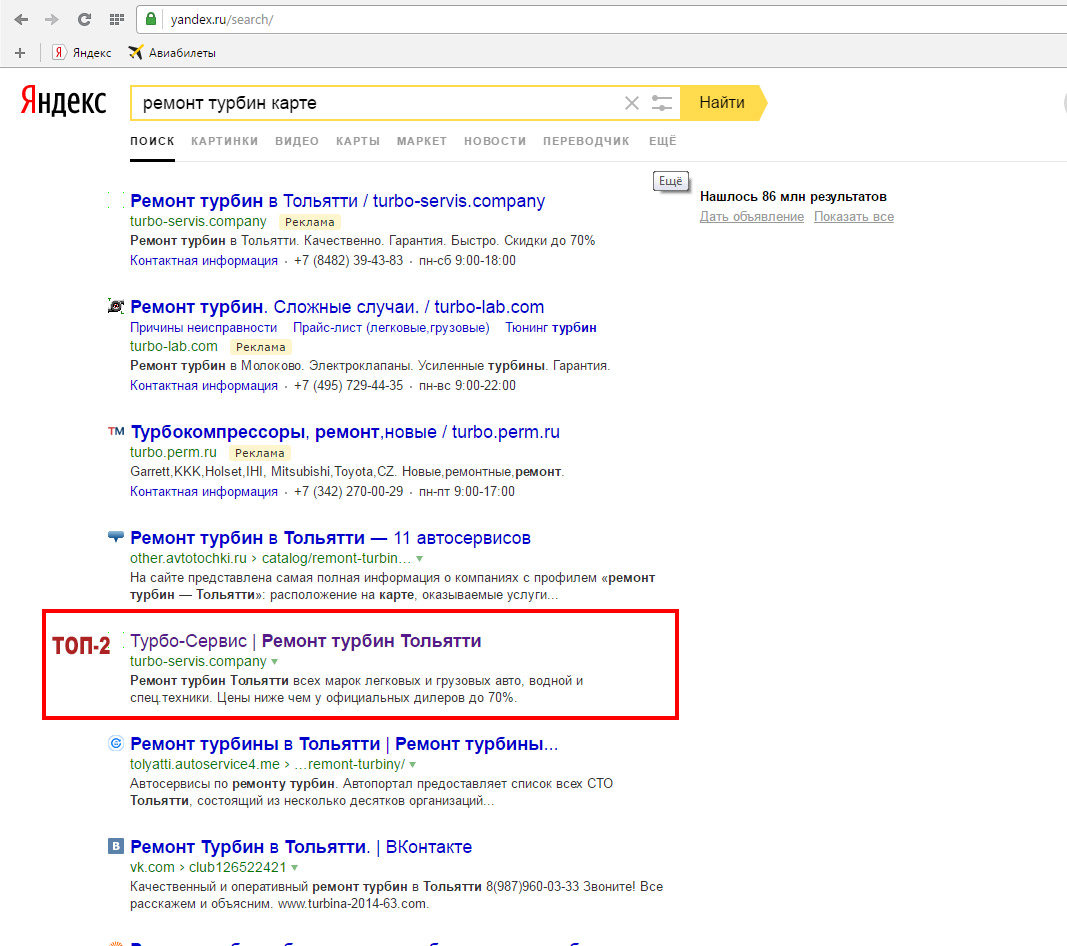Screen dimensions: 1067x946
Task: Expand arrow beside vk.com club126522421 URL
Action: (294, 868)
